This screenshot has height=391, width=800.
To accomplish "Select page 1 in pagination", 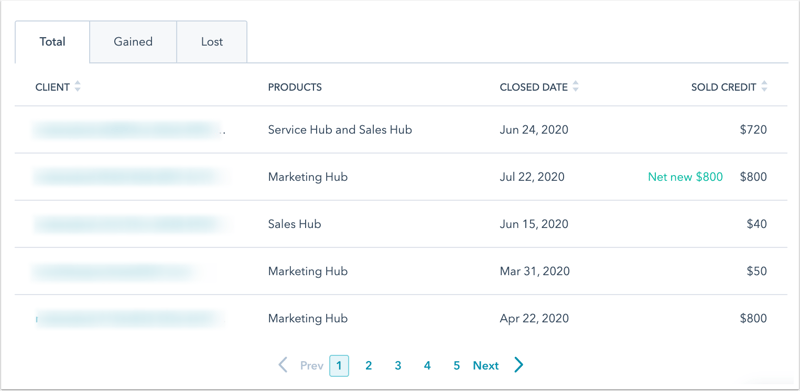I will coord(339,365).
